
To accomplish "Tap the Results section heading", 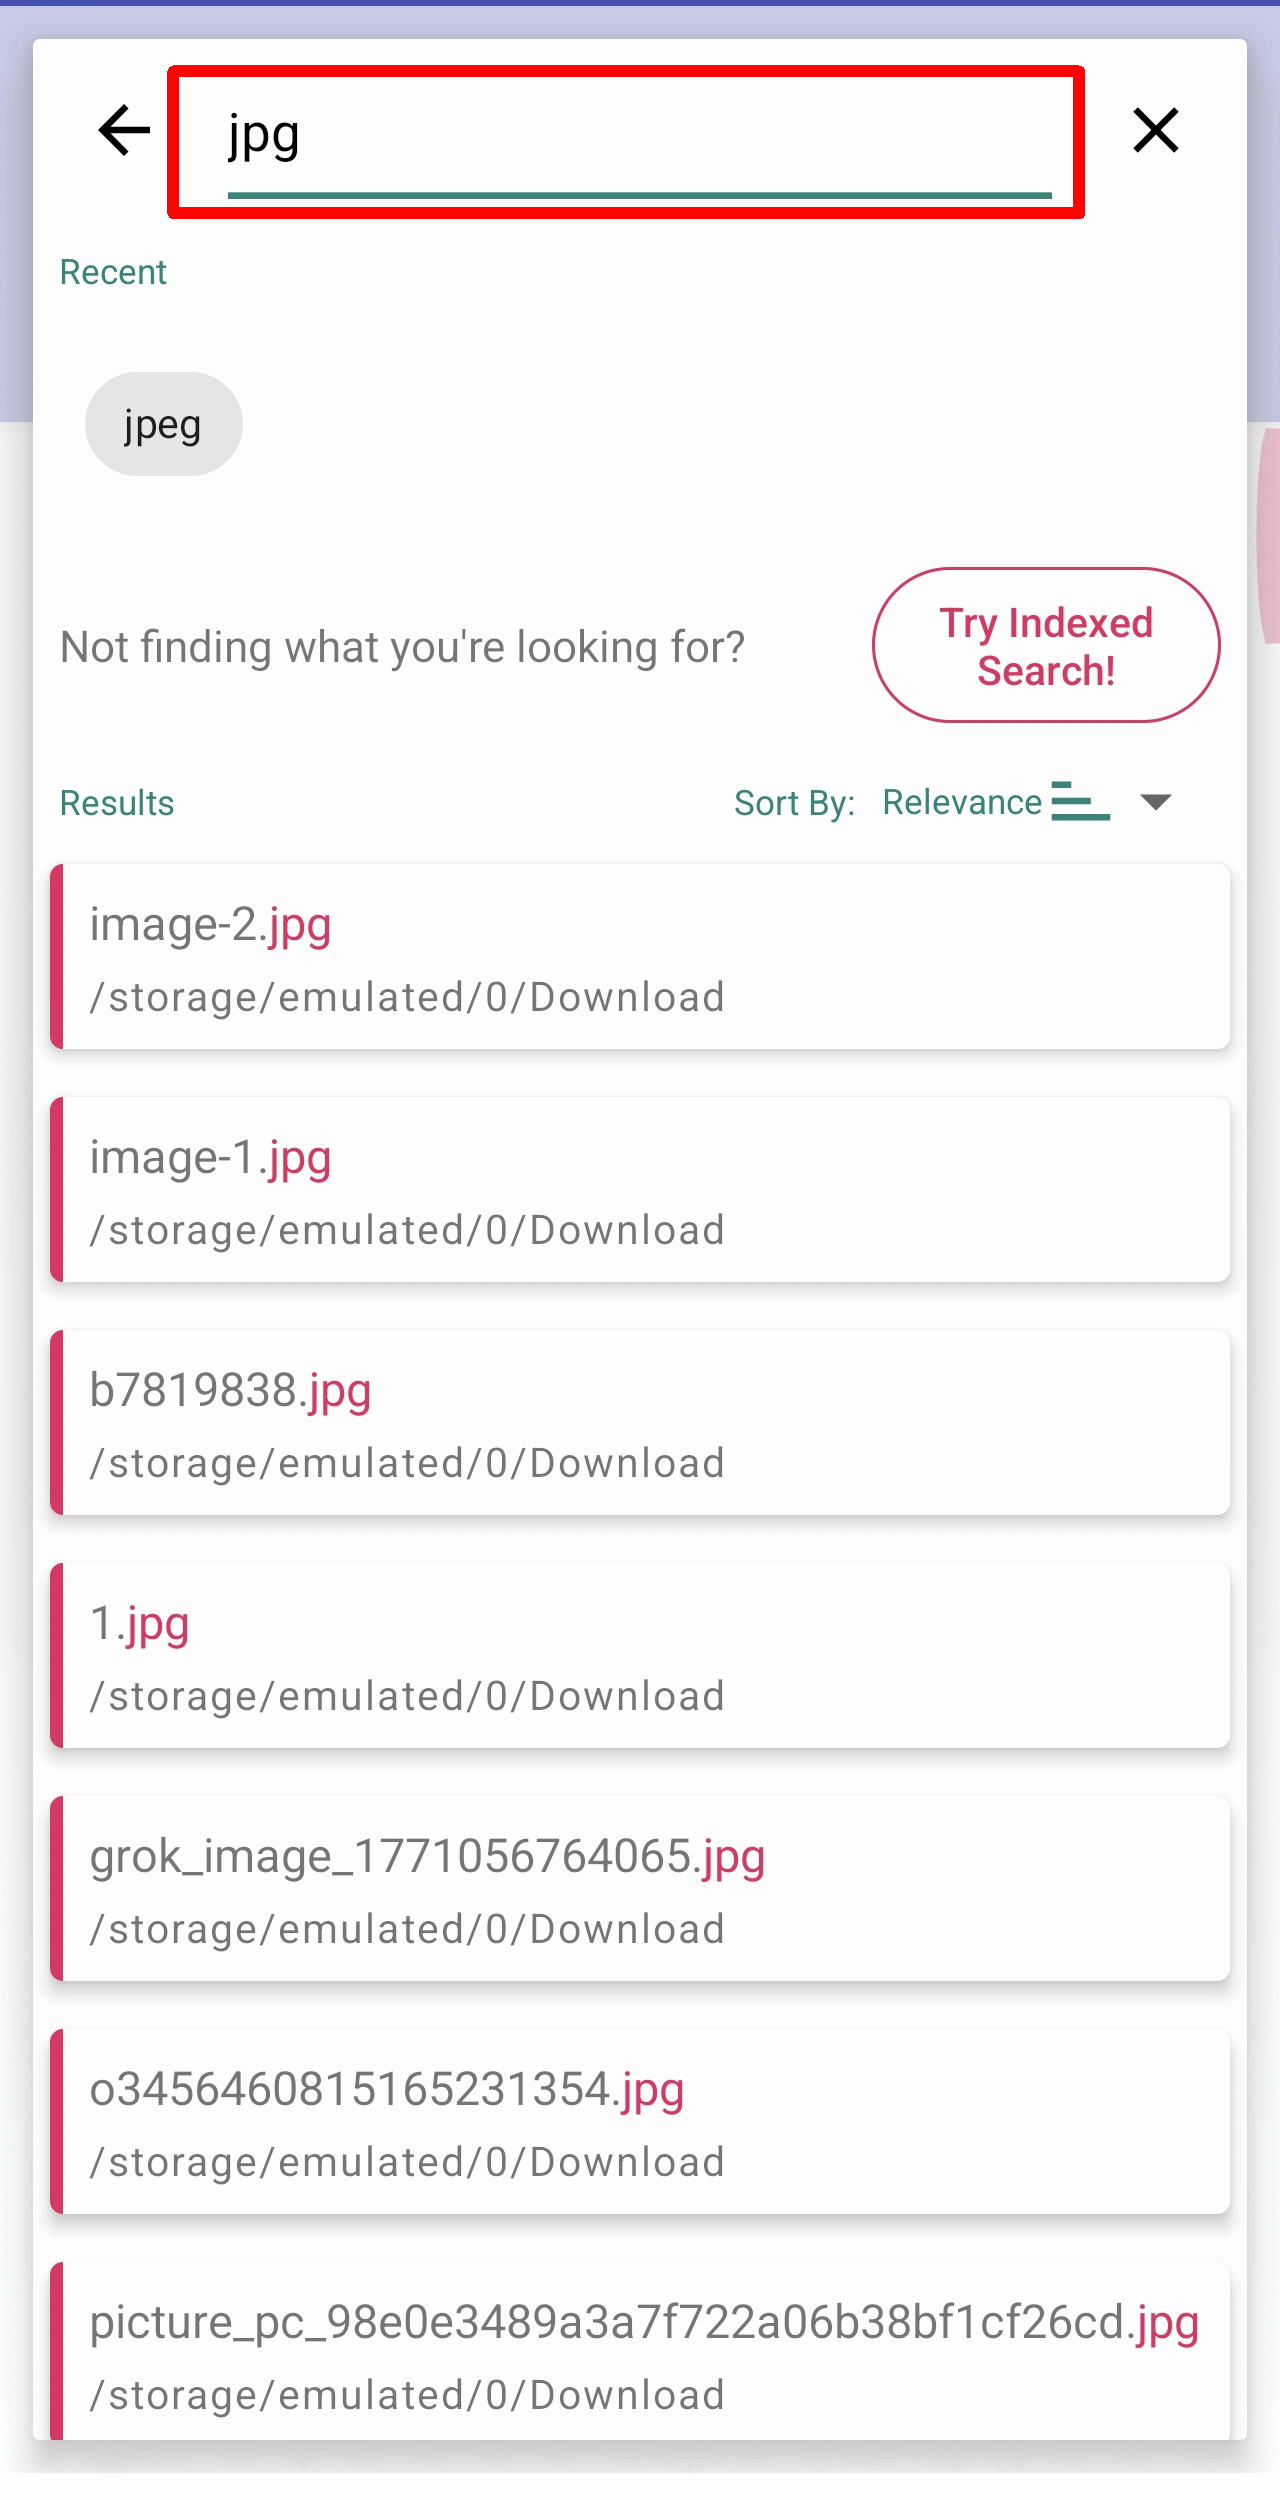I will pyautogui.click(x=117, y=803).
